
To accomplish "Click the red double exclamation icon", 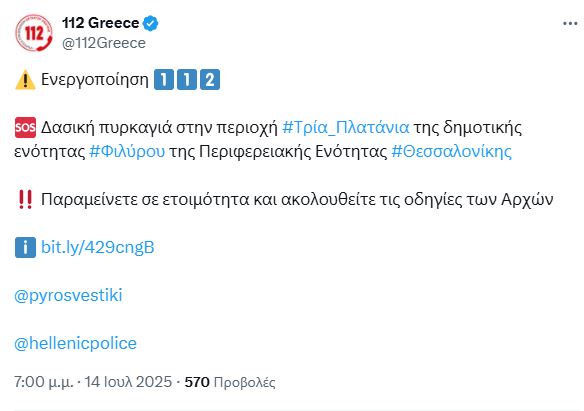I will tap(25, 200).
